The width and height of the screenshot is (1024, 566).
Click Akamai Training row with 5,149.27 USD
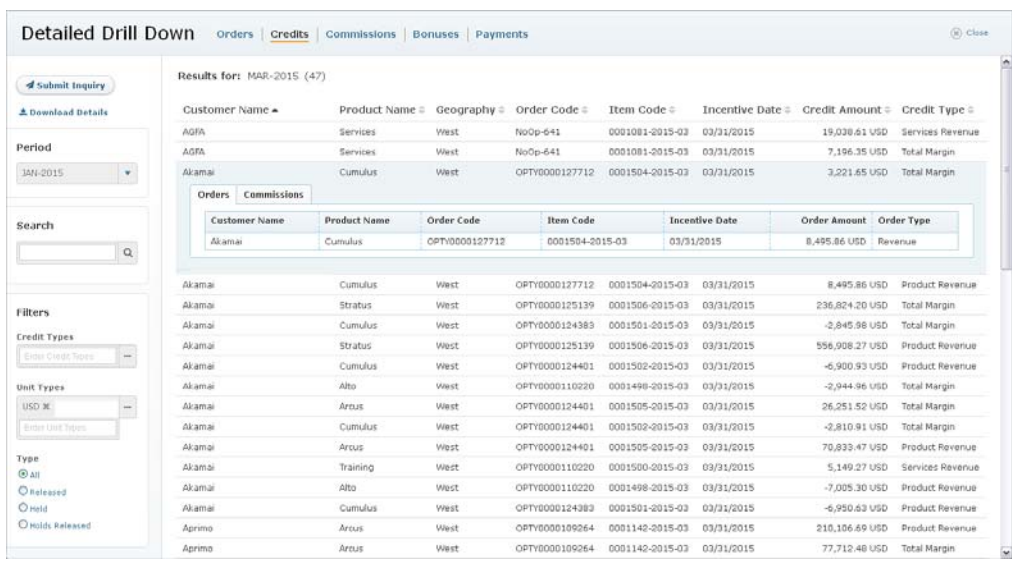[581, 467]
